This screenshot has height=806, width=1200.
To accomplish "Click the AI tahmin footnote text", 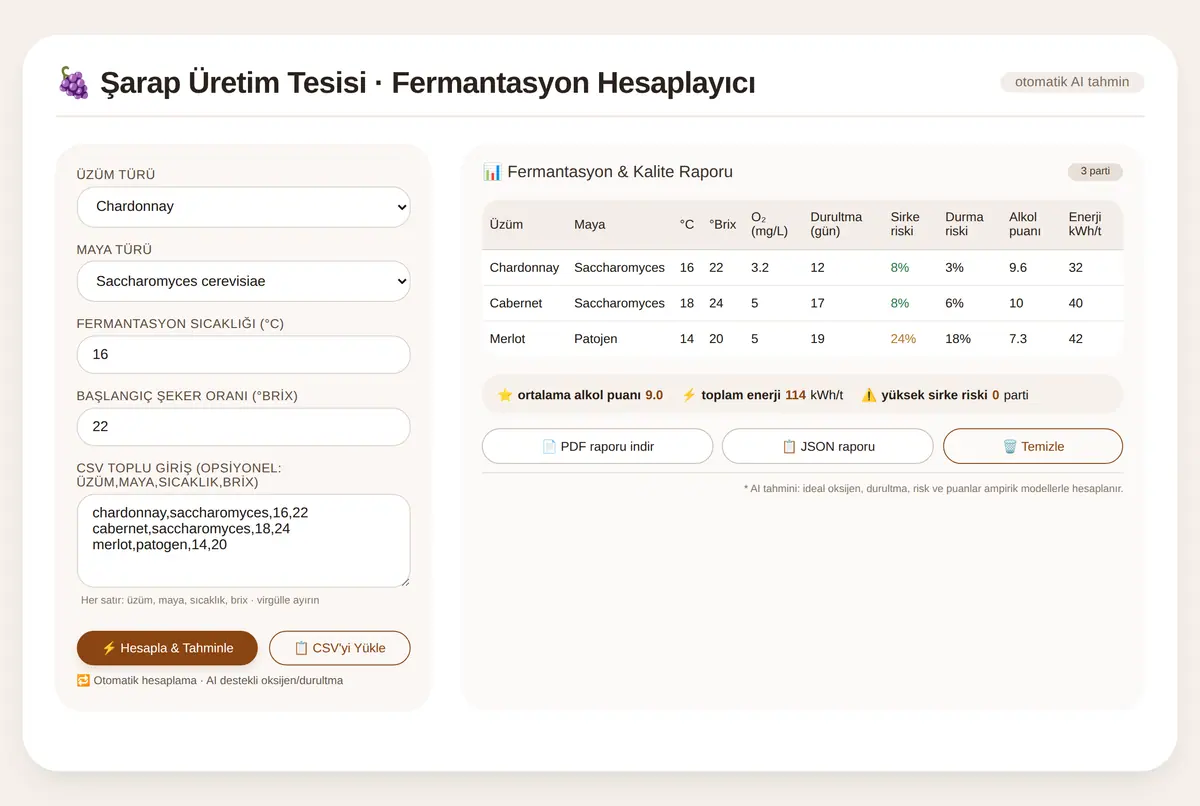I will 933,489.
